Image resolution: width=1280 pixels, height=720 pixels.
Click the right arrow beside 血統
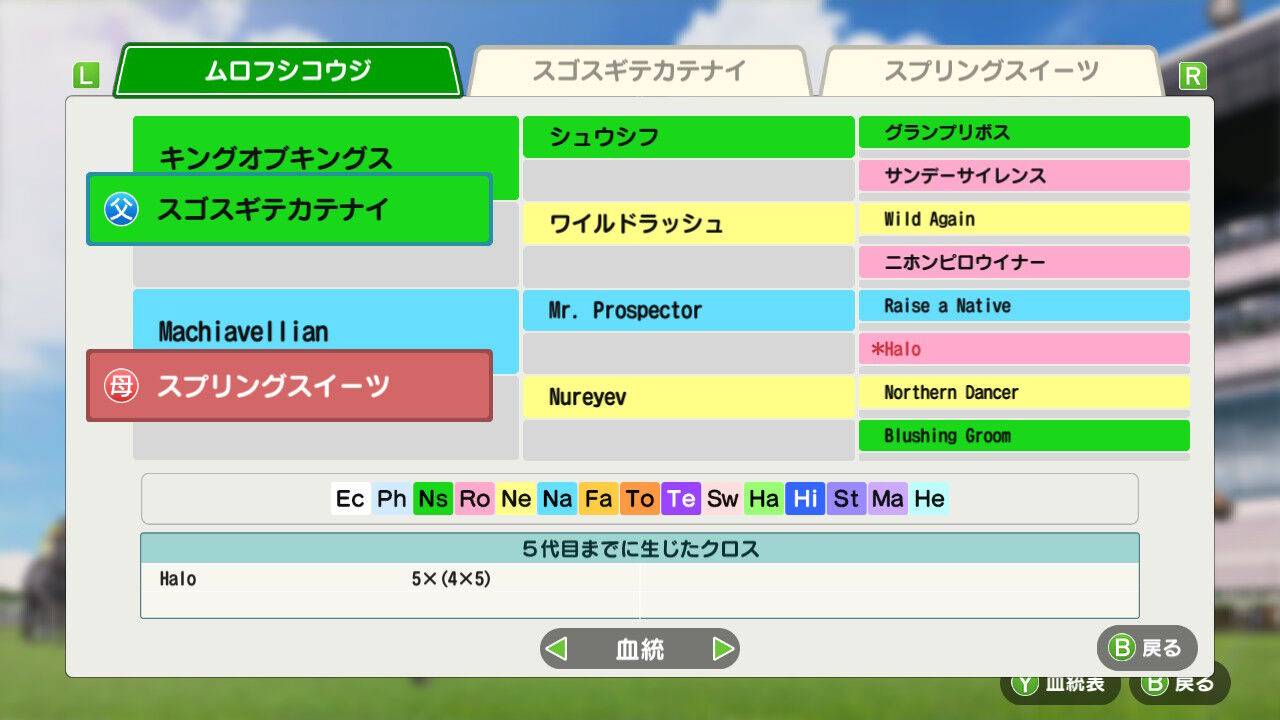pyautogui.click(x=723, y=649)
